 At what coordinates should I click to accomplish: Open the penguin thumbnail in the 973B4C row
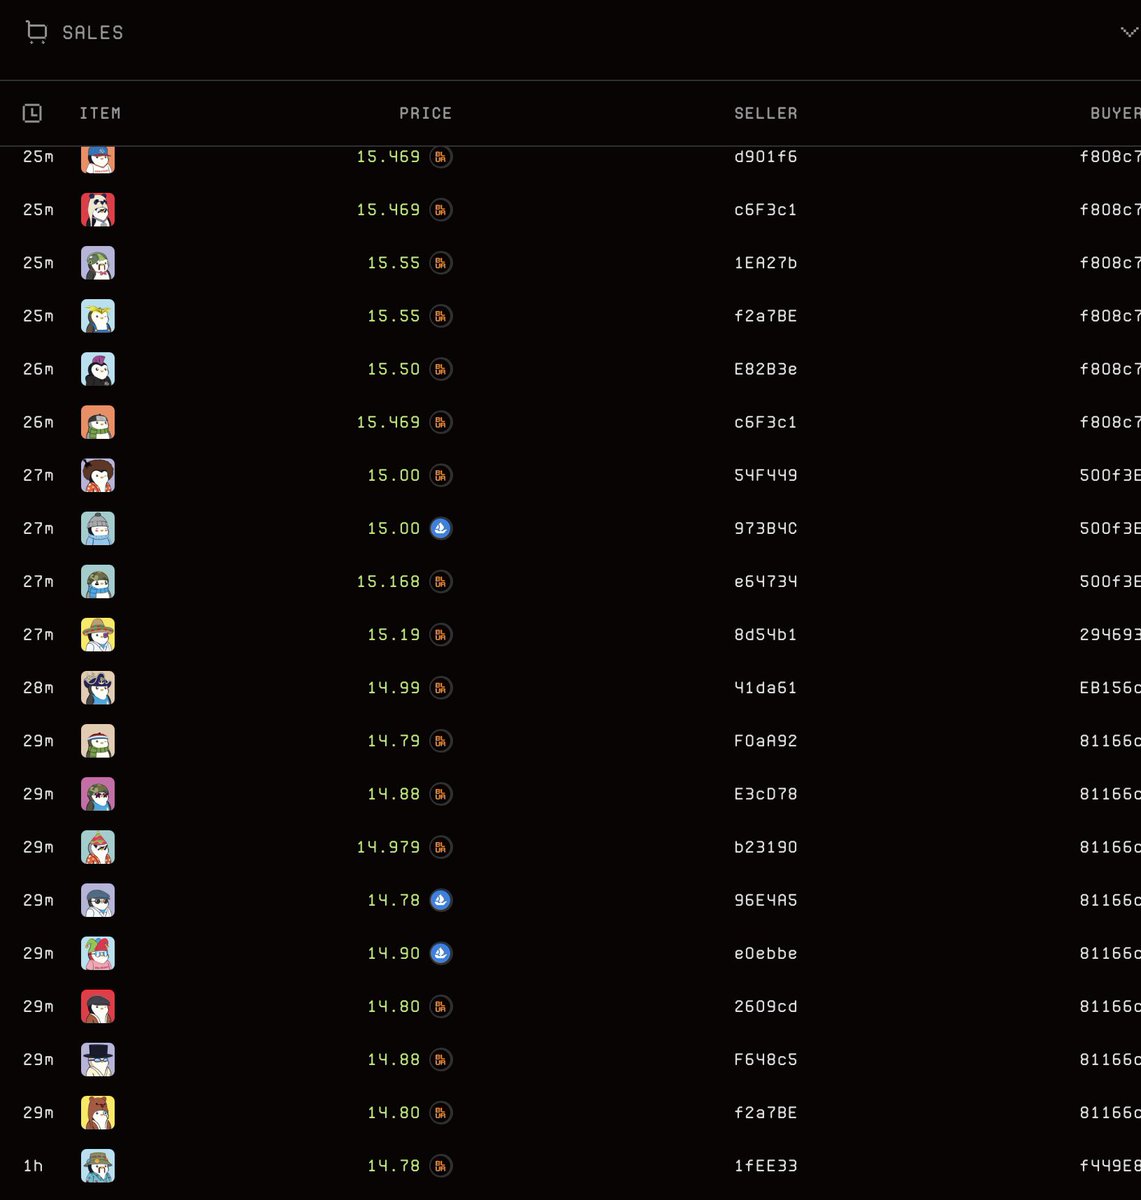tap(98, 528)
